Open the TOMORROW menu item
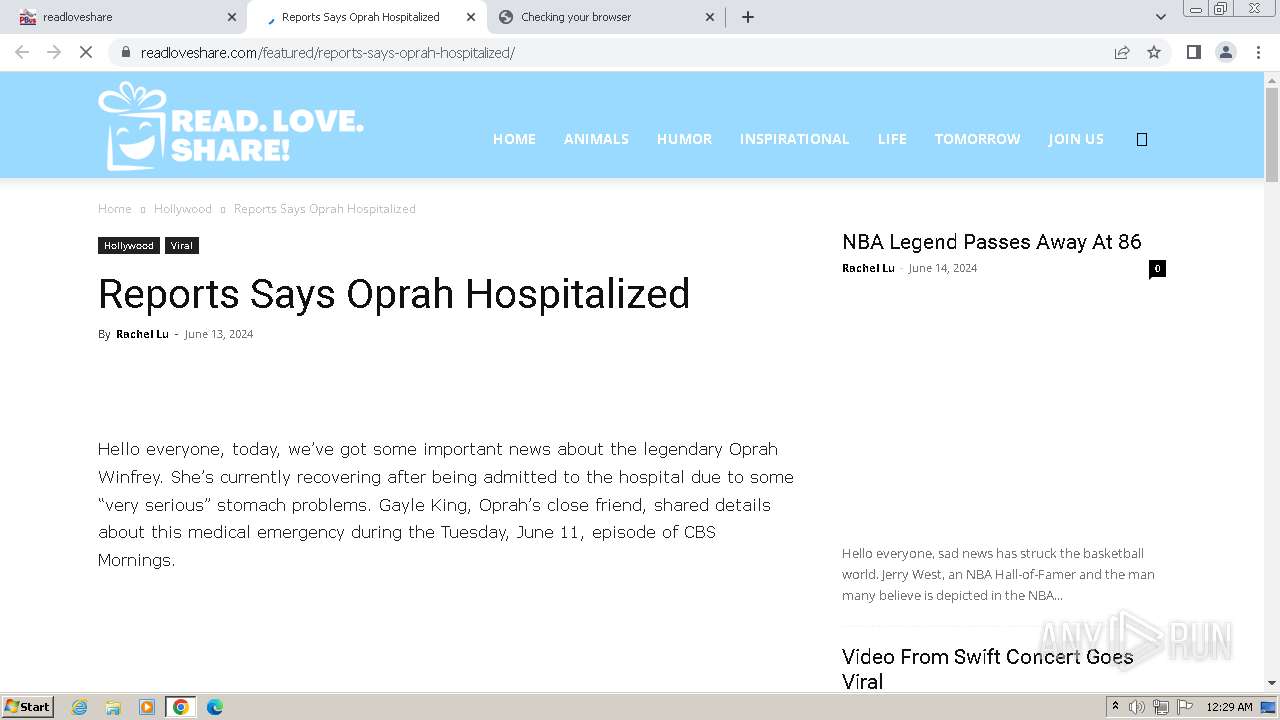This screenshot has height=720, width=1280. coord(977,139)
